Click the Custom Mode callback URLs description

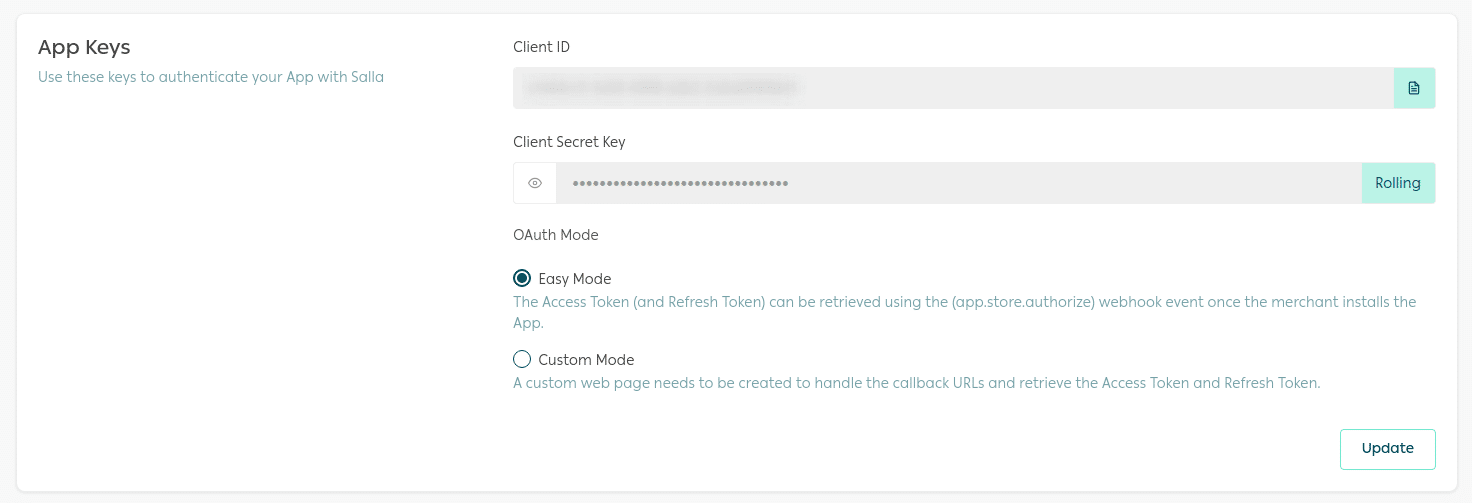tap(916, 383)
